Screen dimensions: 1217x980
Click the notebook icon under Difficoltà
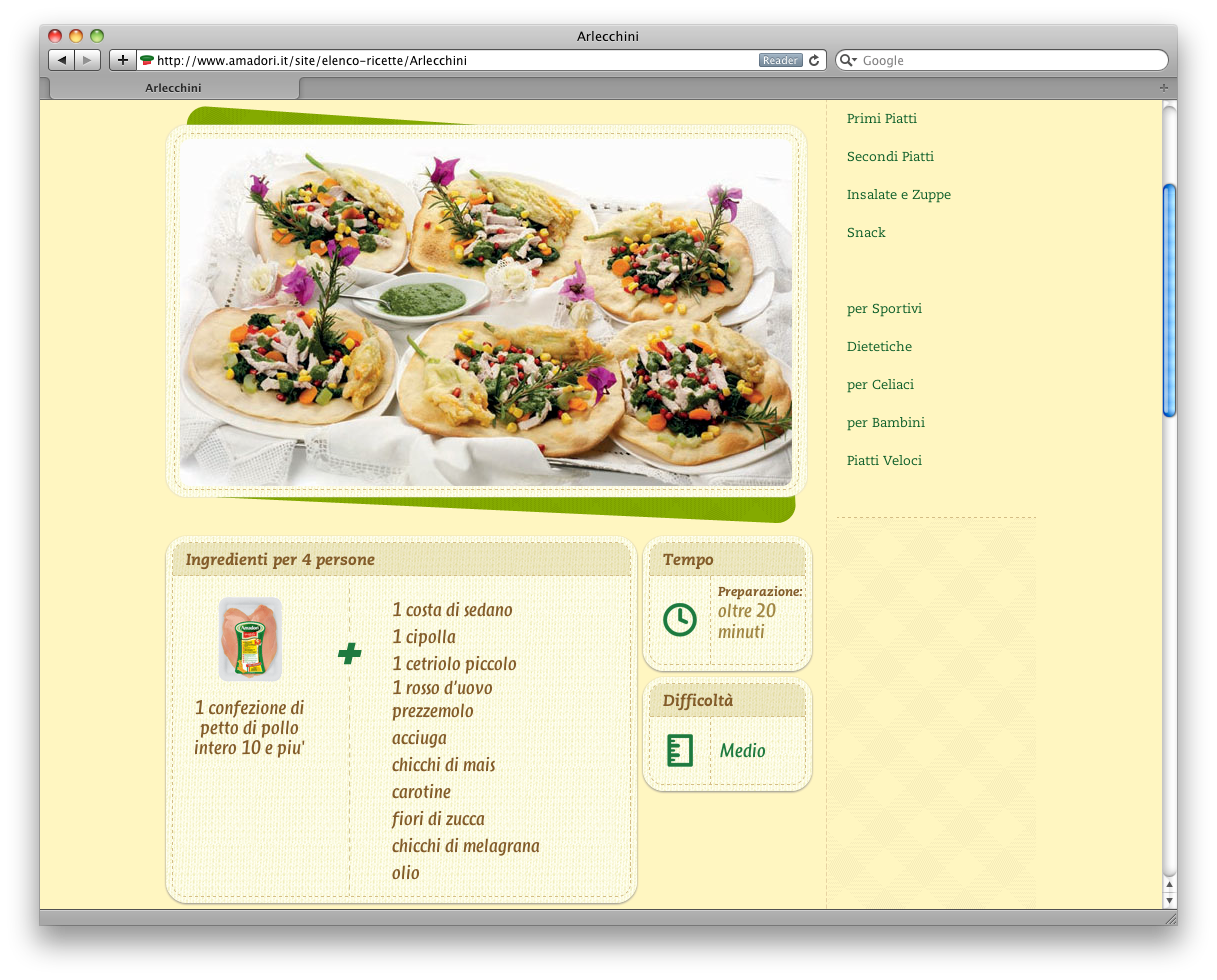tap(680, 750)
